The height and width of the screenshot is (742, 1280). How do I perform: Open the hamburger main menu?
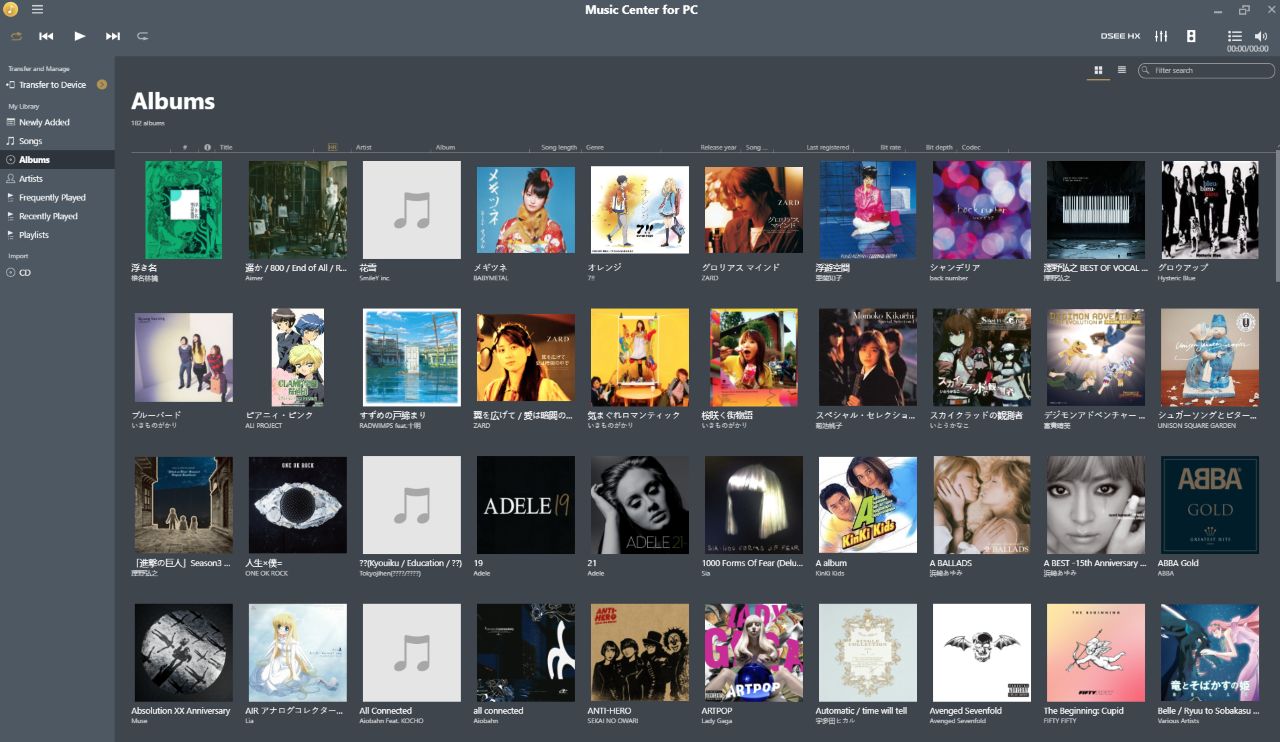(x=37, y=9)
